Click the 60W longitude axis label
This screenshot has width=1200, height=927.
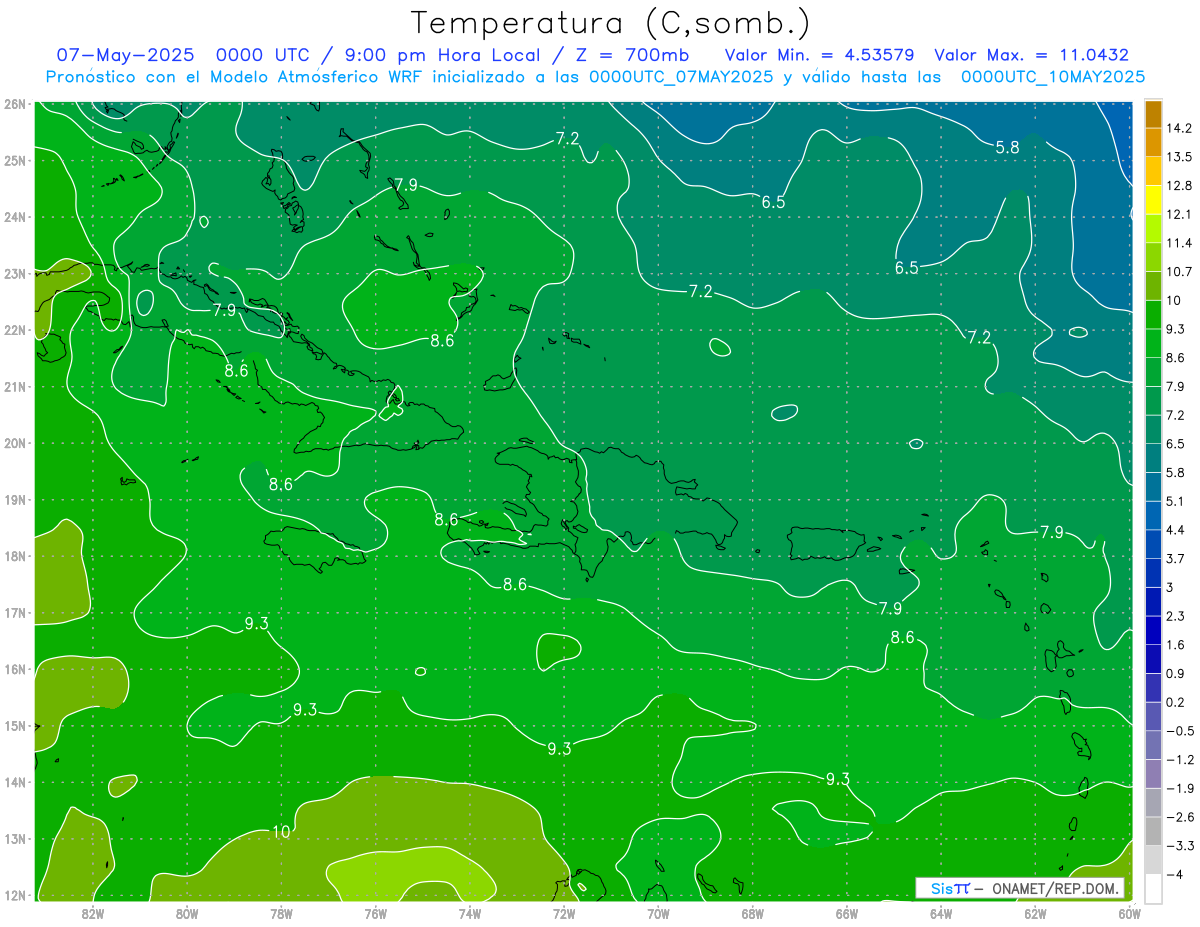coord(1129,913)
